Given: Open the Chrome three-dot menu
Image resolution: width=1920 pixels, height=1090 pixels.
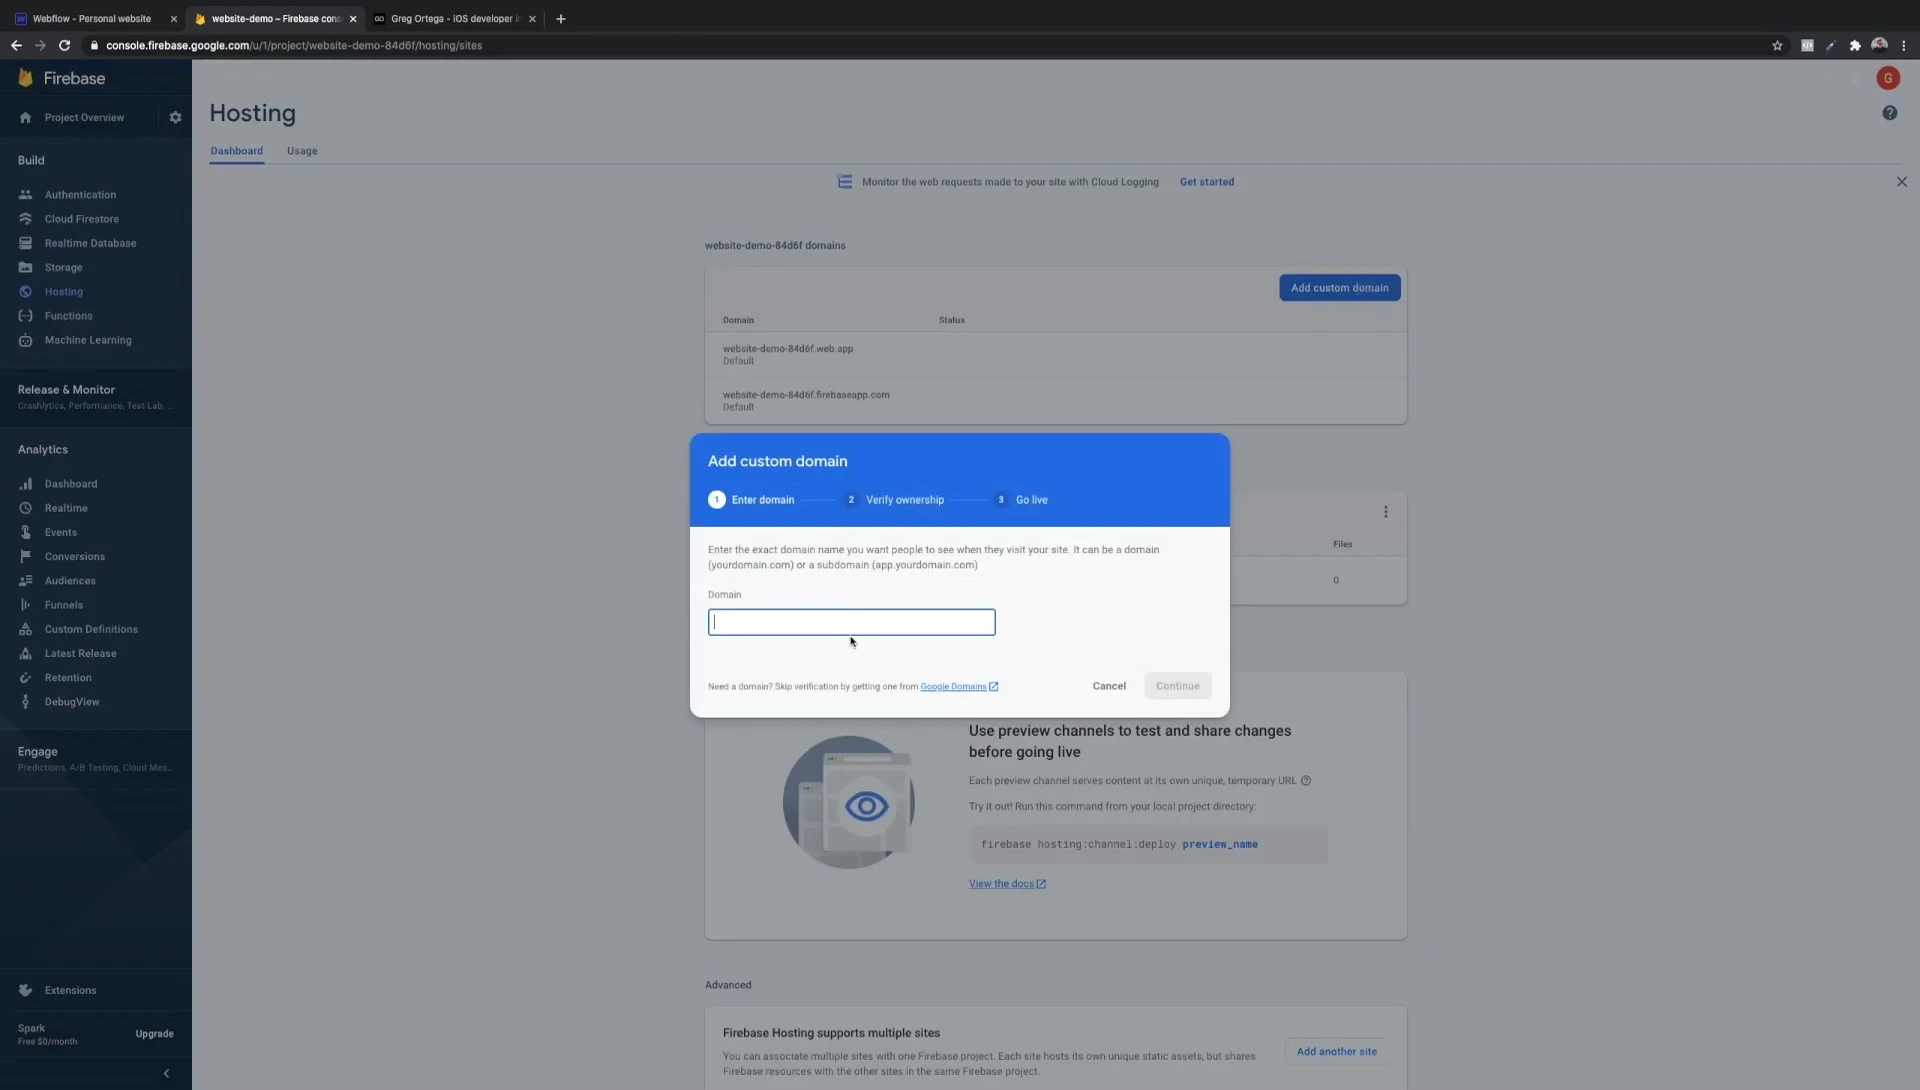Looking at the screenshot, I should 1903,46.
